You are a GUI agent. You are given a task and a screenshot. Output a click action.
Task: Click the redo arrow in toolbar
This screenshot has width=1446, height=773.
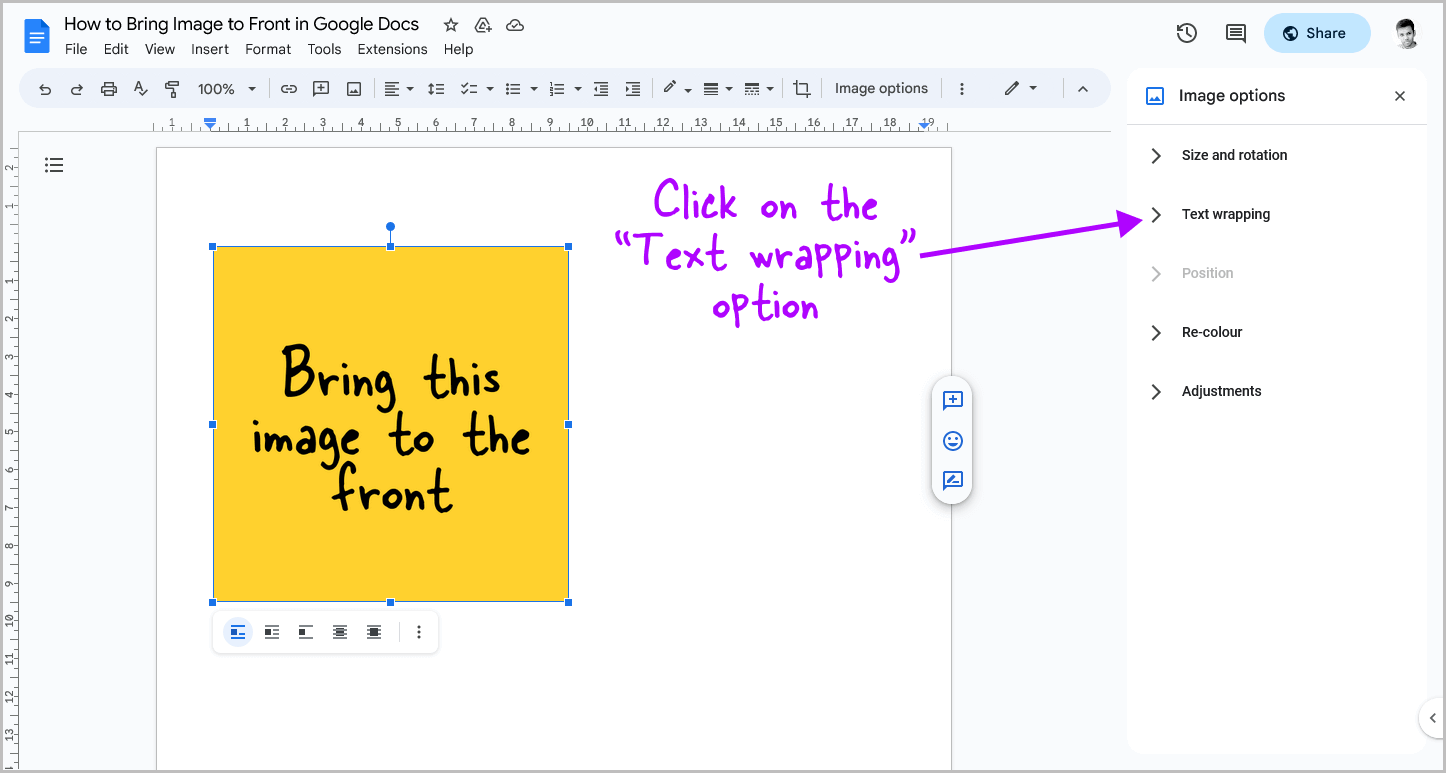click(x=76, y=89)
